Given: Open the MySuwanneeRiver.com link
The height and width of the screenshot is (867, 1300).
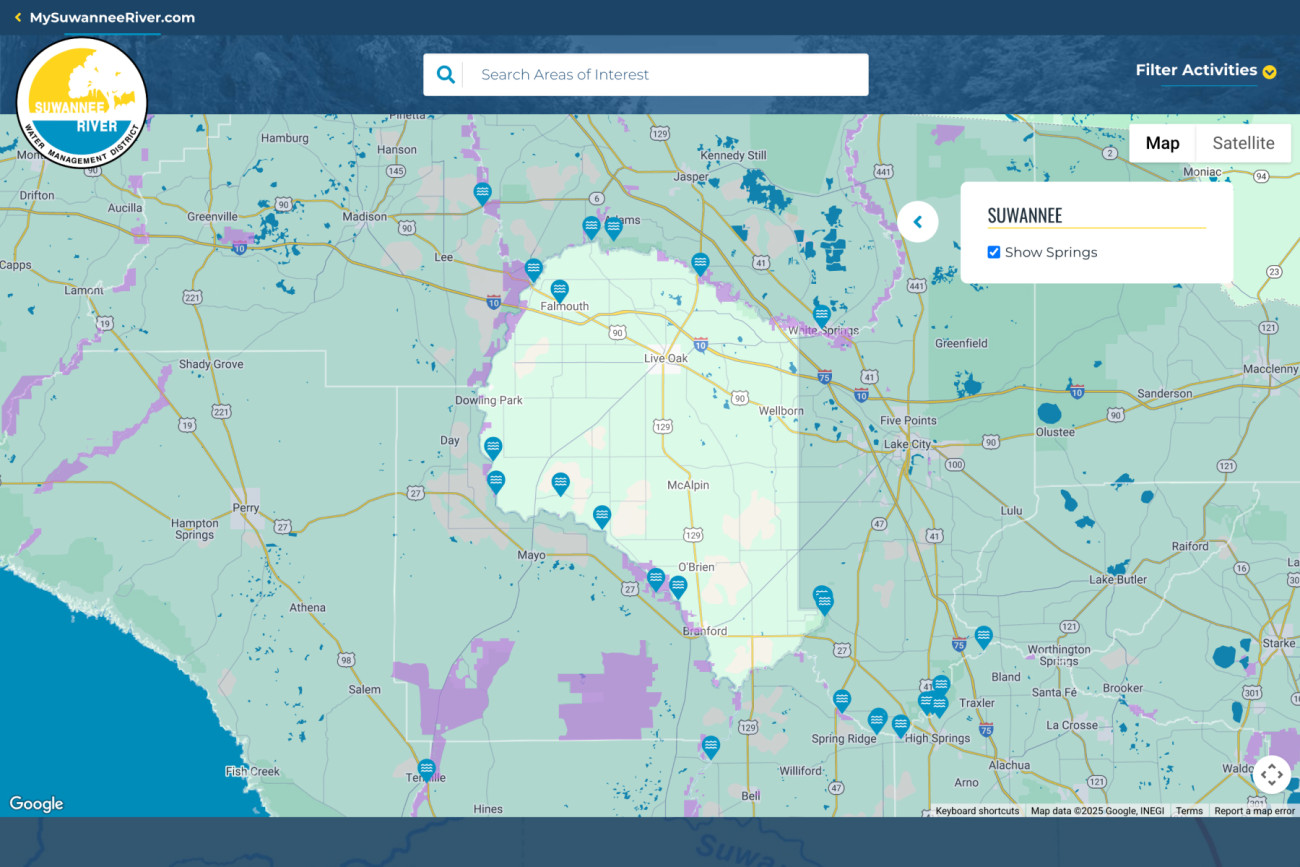Looking at the screenshot, I should pos(112,18).
